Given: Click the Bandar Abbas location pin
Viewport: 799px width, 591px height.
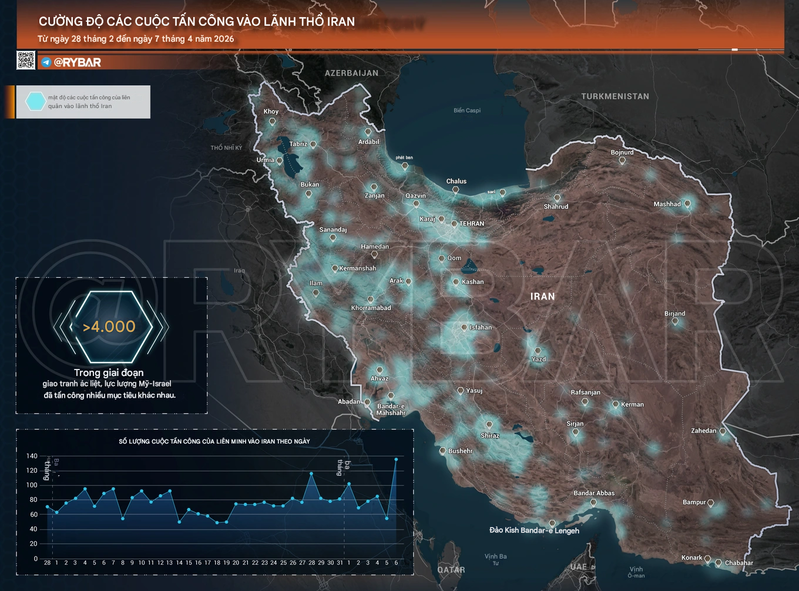Looking at the screenshot, I should tap(593, 503).
